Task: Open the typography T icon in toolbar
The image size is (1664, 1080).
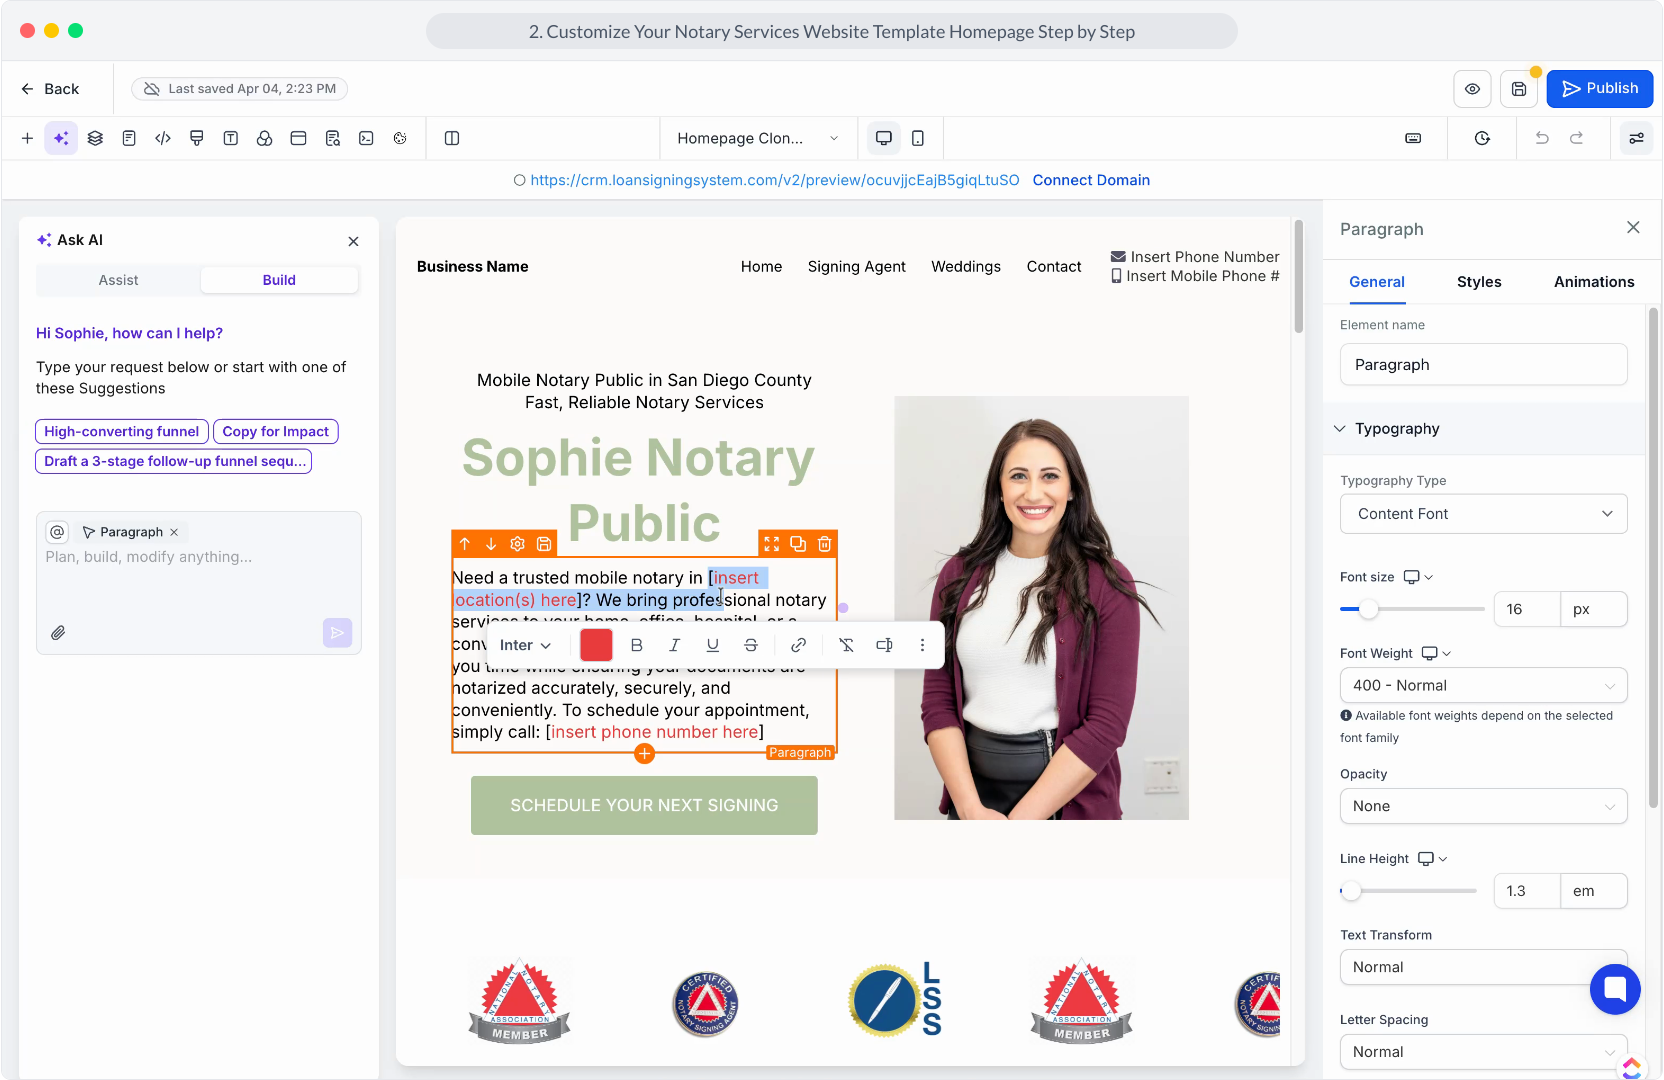Action: (231, 138)
